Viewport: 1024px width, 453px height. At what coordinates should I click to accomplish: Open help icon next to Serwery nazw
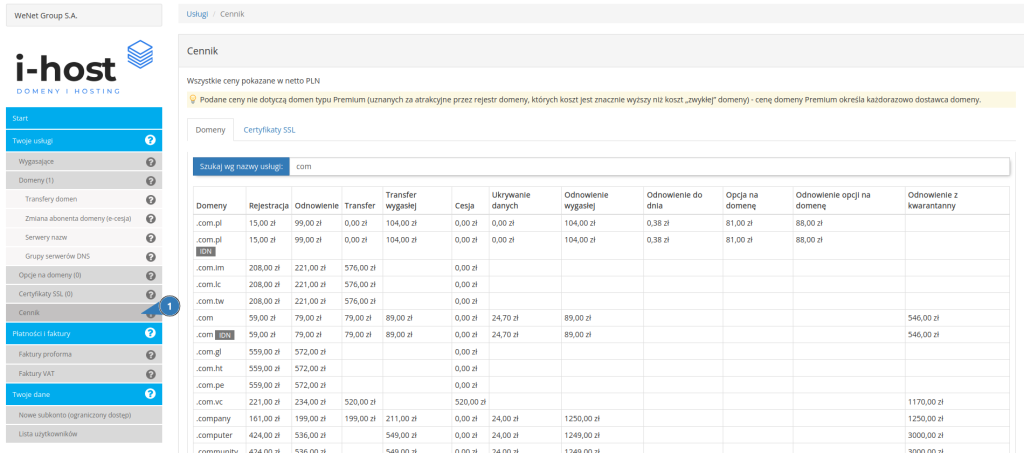pos(151,238)
